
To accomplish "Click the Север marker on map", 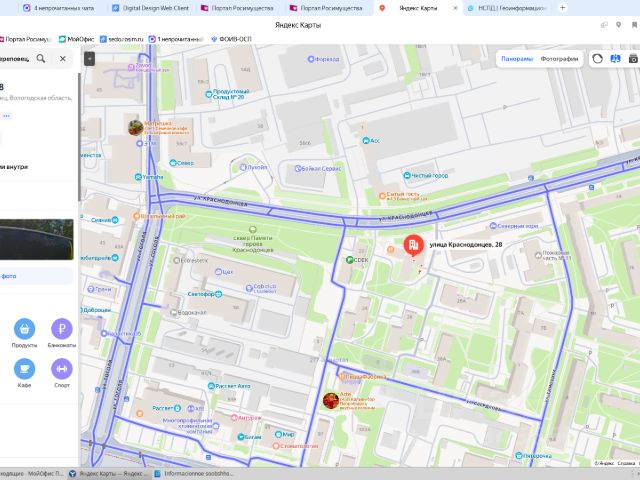I will [173, 163].
